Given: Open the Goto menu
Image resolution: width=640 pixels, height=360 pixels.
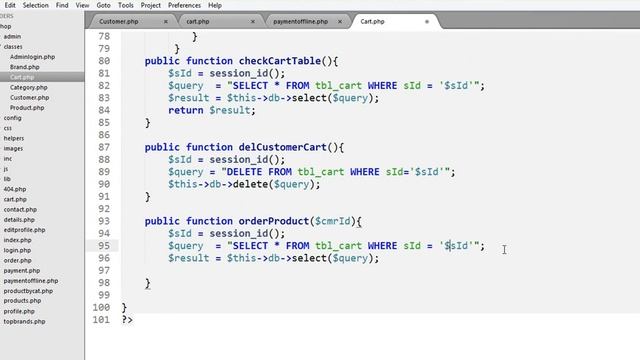Looking at the screenshot, I should coord(104,5).
